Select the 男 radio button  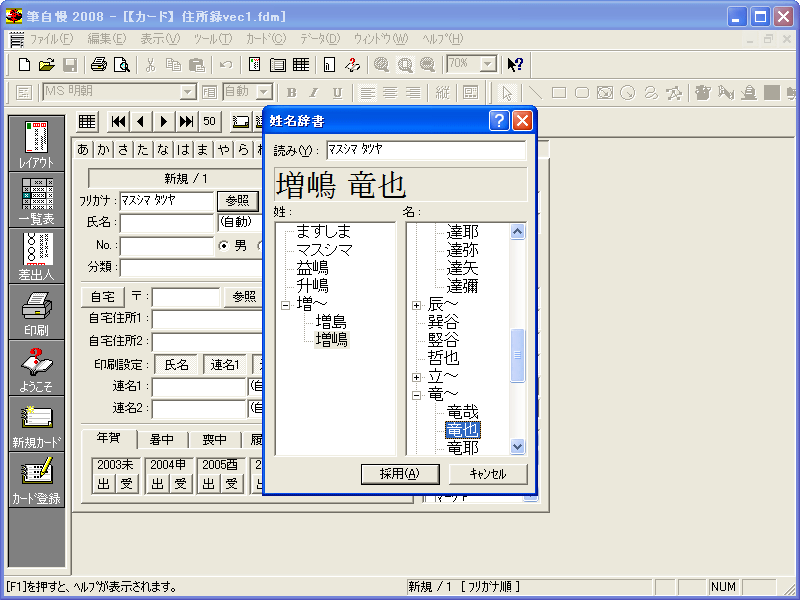tap(223, 246)
